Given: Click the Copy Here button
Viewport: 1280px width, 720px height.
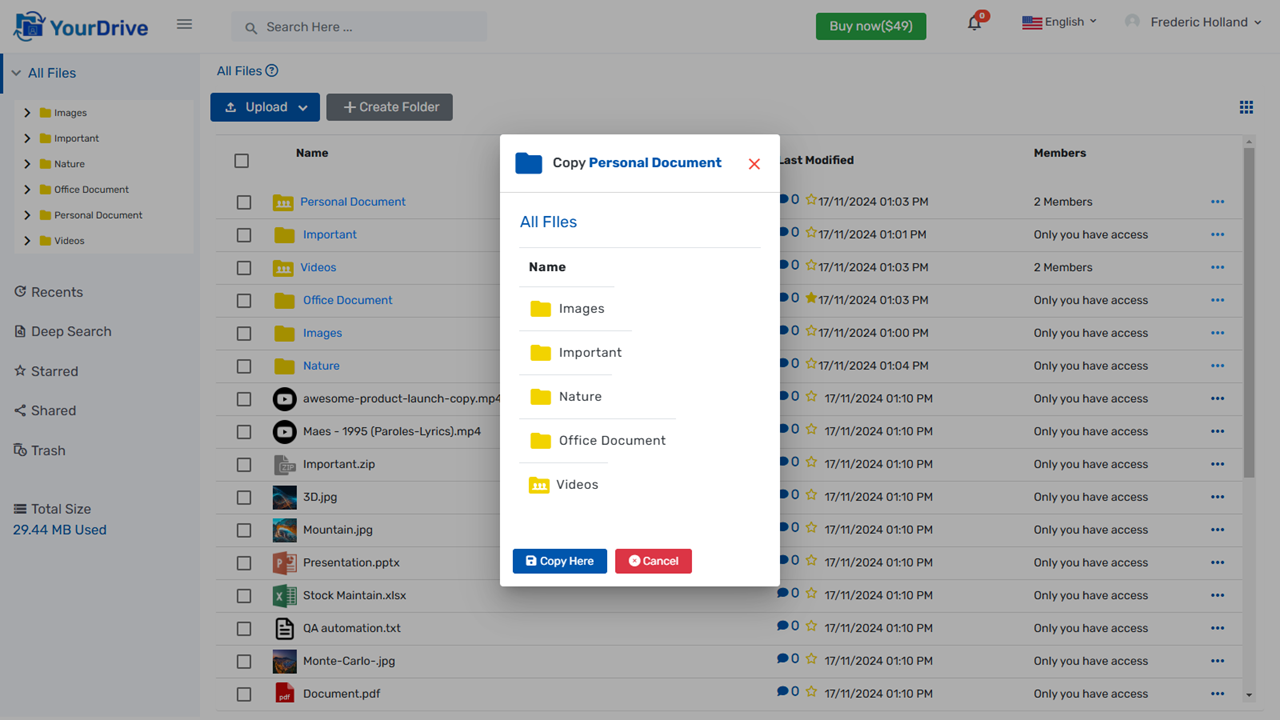Looking at the screenshot, I should [559, 561].
